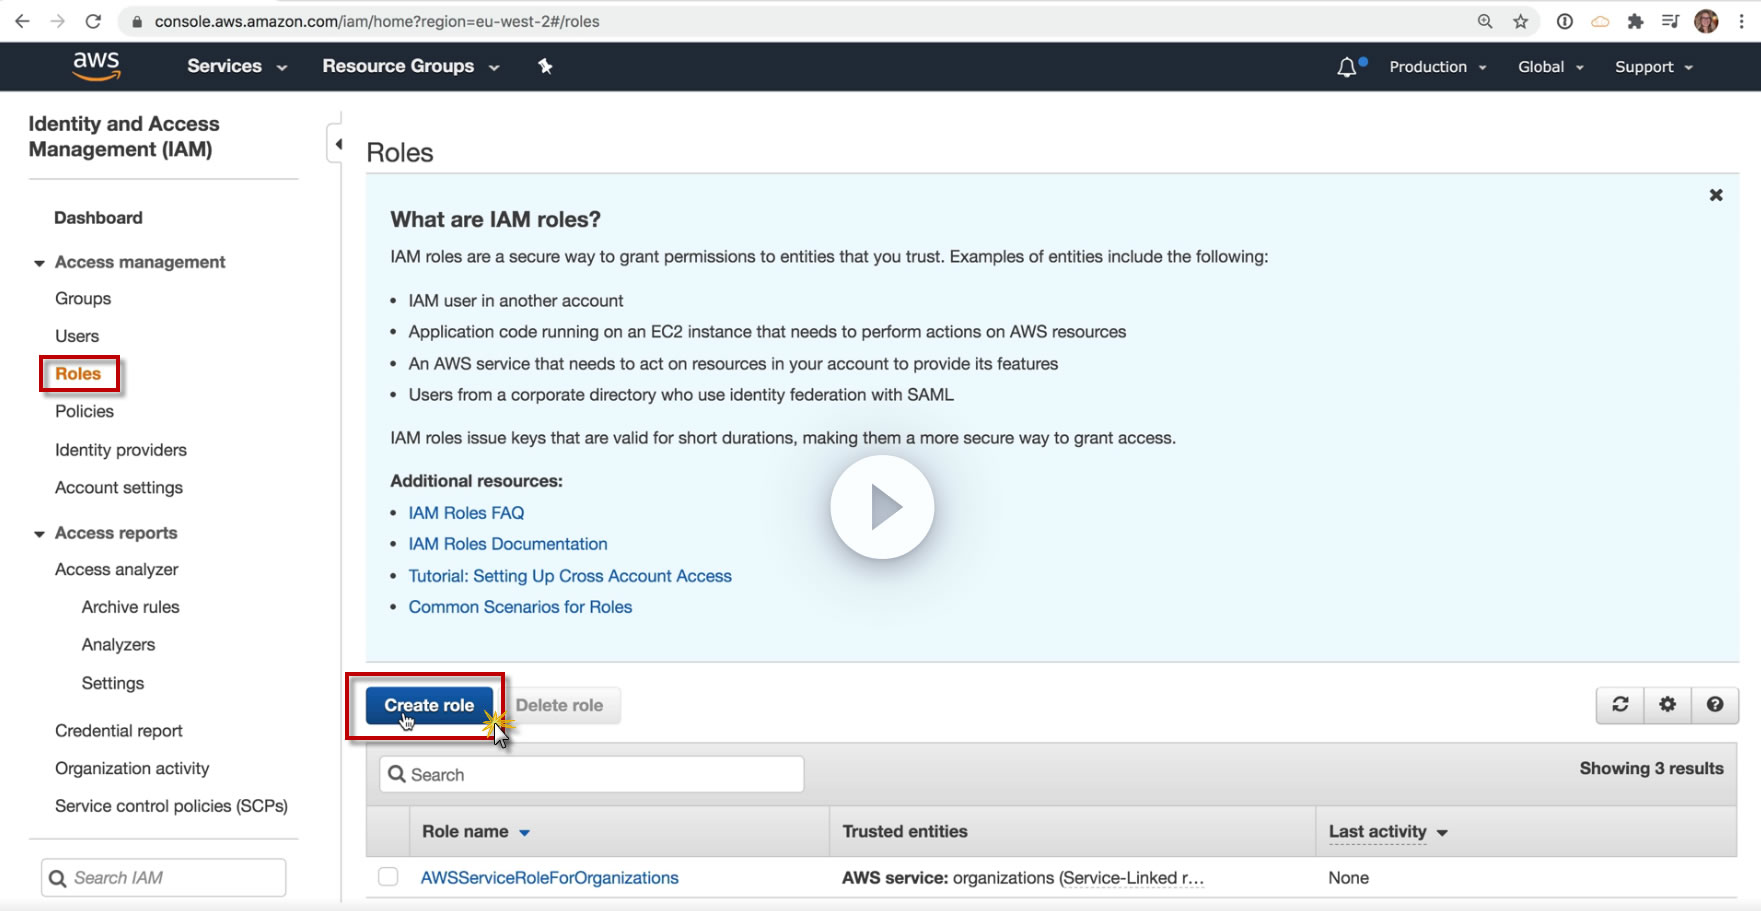
Task: Open the IAM Roles FAQ link
Action: point(466,513)
